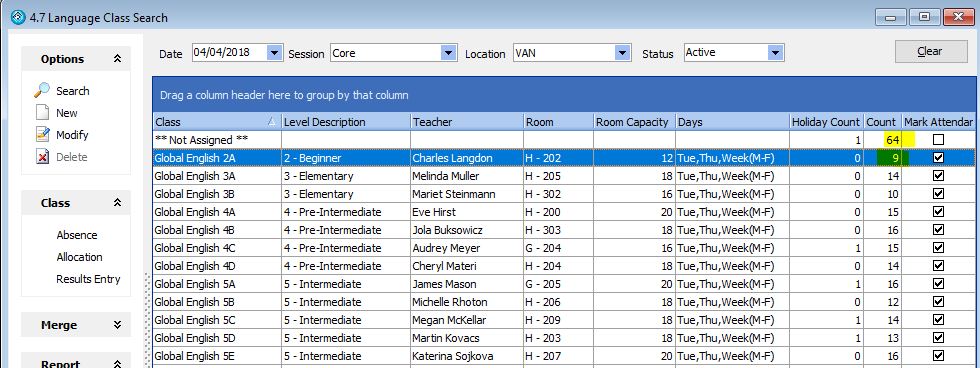
Task: Sort by the Count column header
Action: click(x=882, y=122)
